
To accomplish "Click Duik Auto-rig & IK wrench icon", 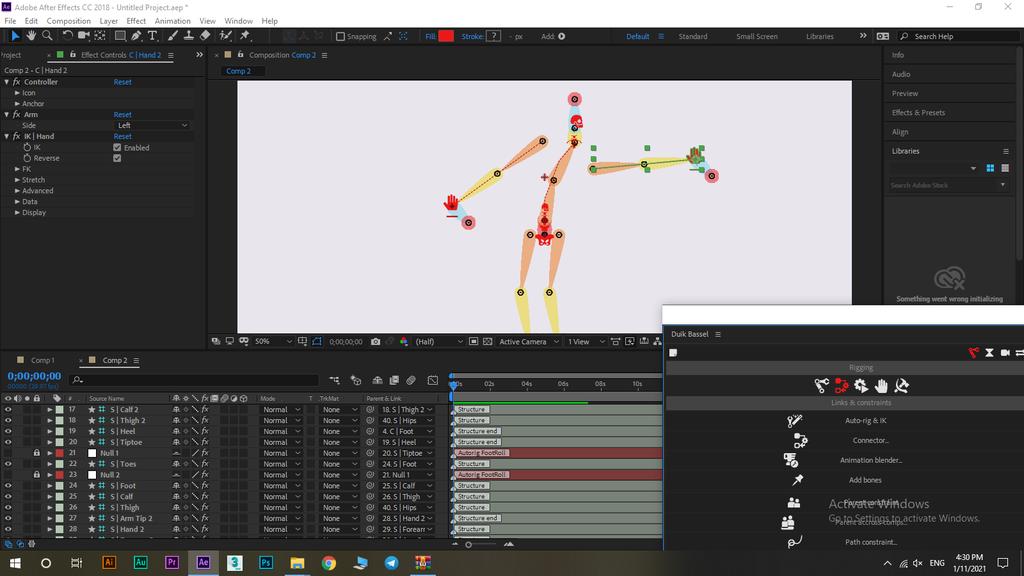I will click(x=794, y=421).
